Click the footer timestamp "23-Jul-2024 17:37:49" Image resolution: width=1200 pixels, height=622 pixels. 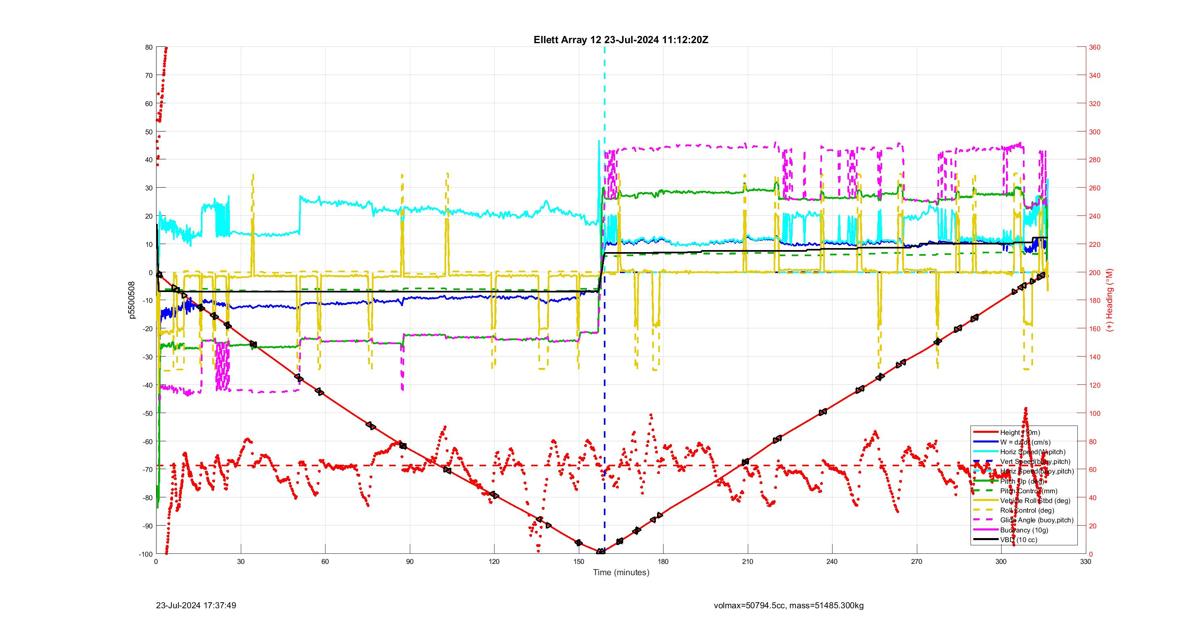(x=196, y=605)
